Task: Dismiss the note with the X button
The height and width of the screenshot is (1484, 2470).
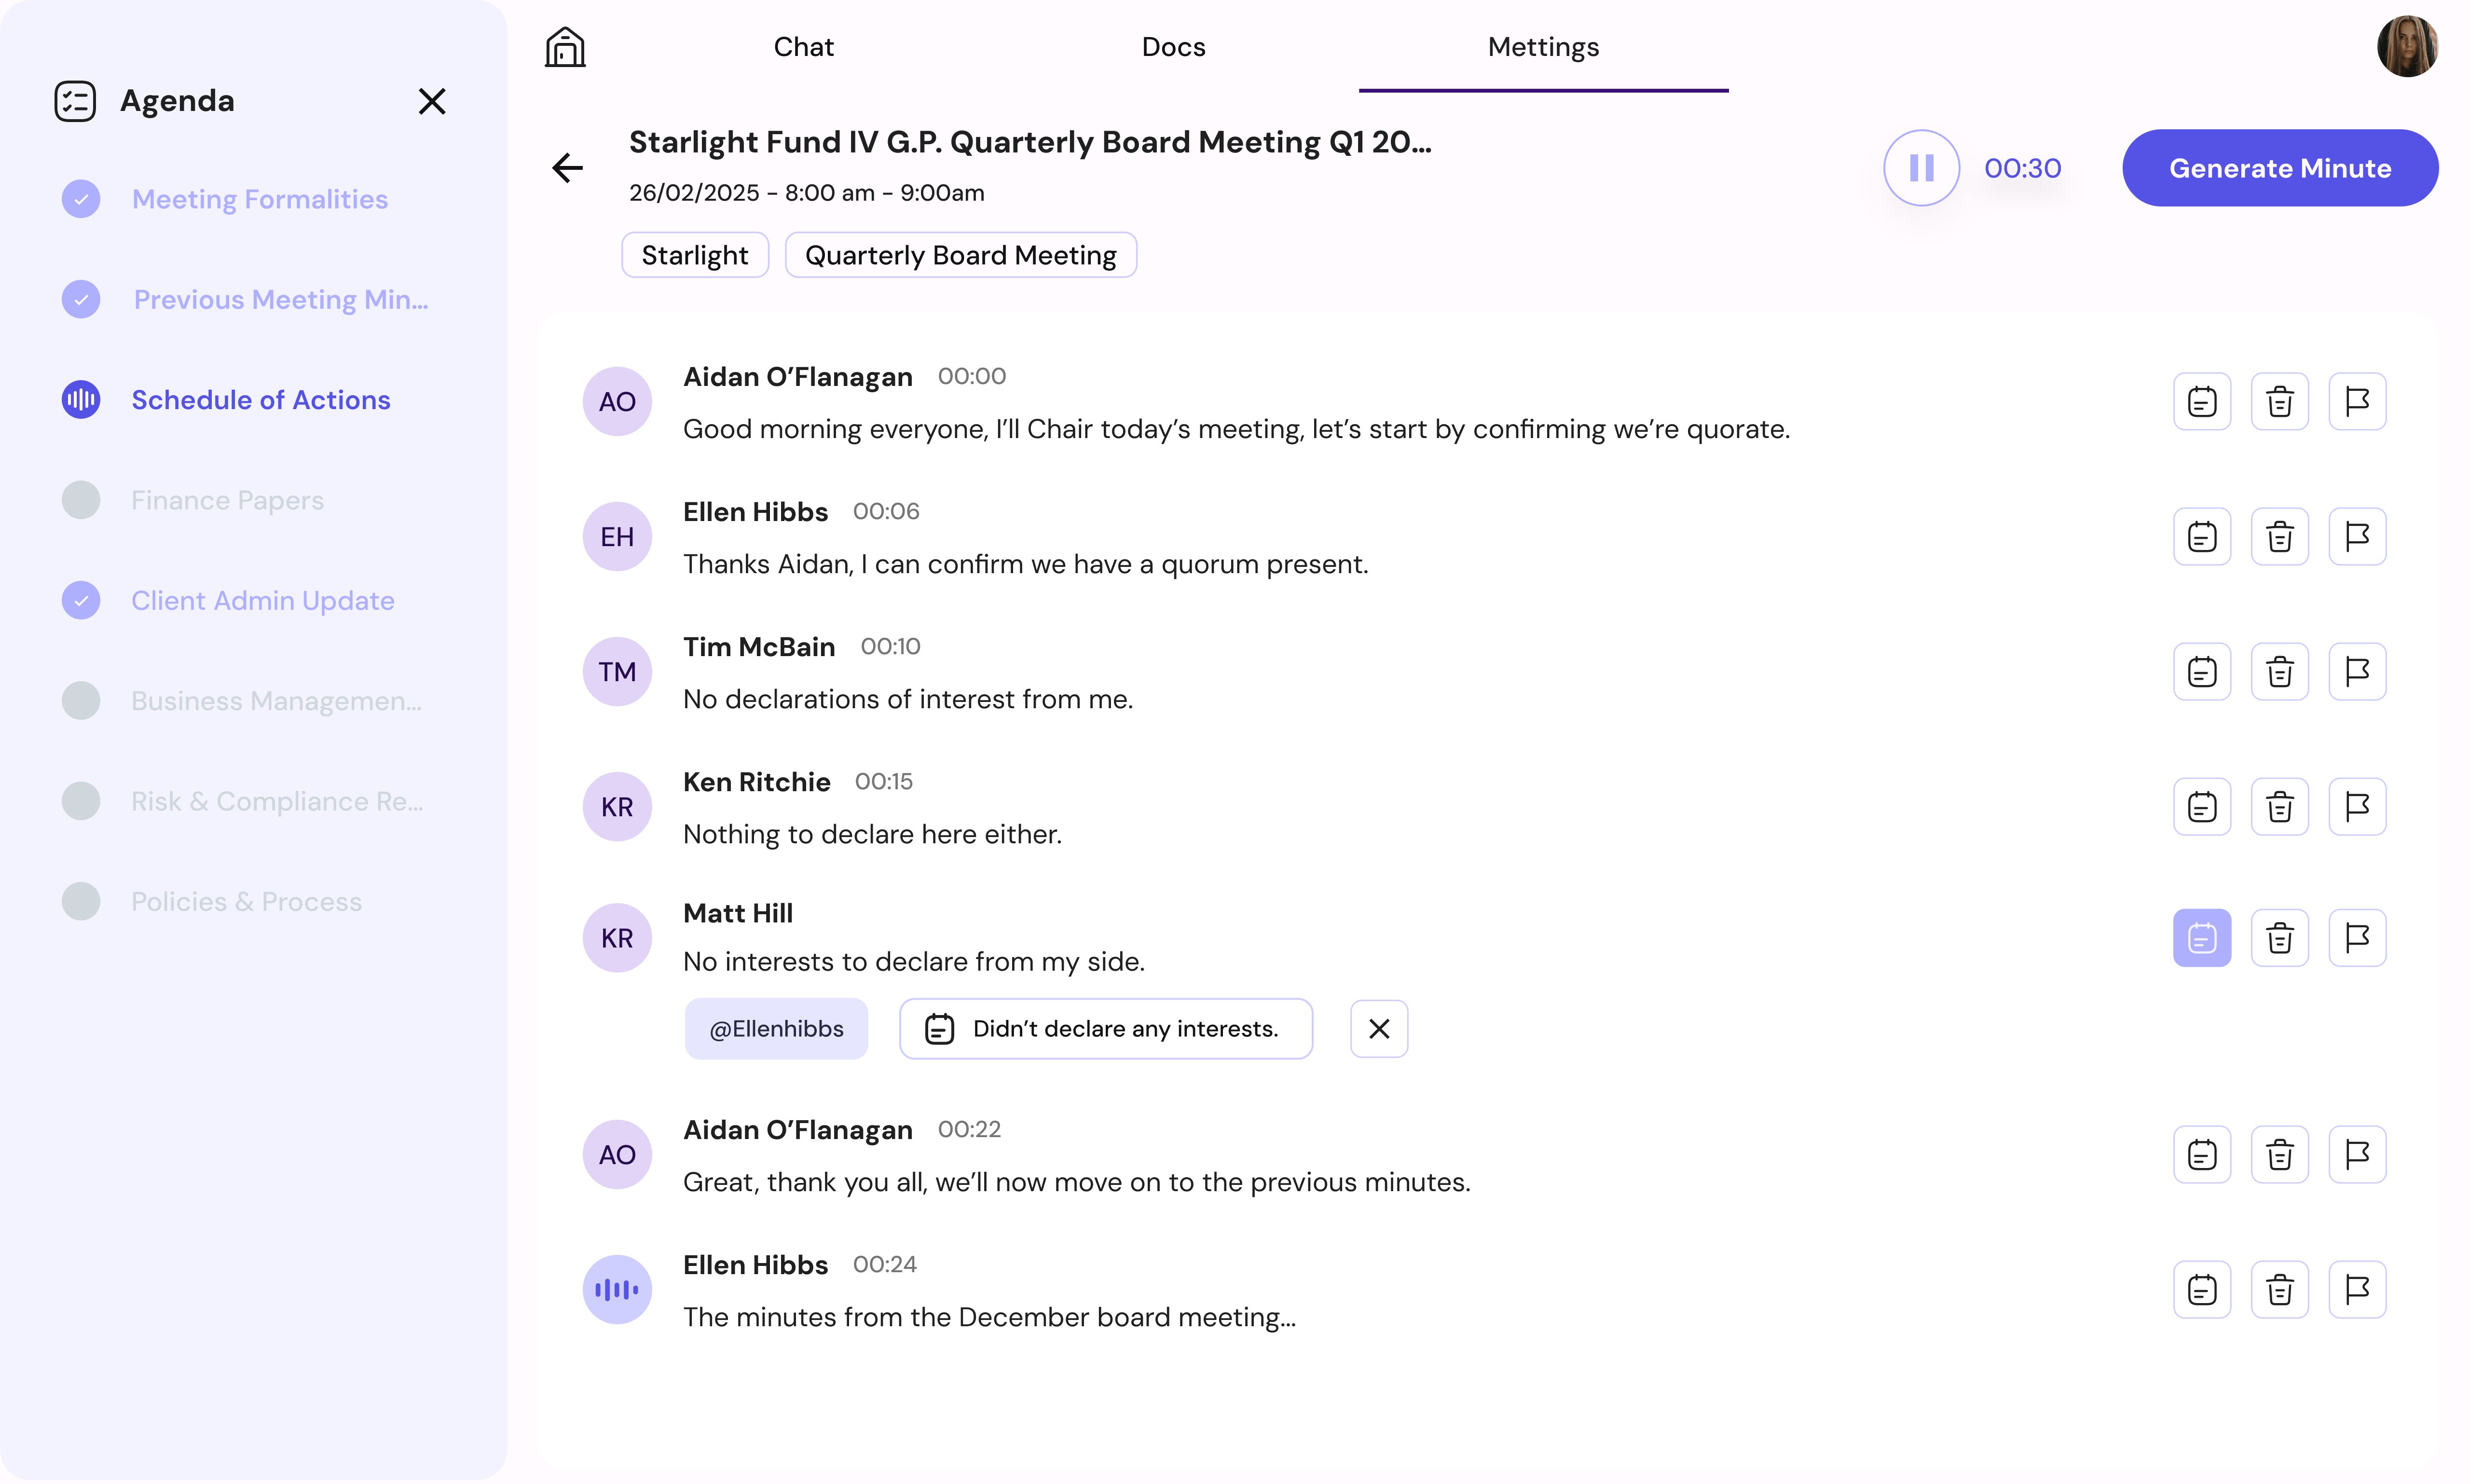Action: (1379, 1029)
